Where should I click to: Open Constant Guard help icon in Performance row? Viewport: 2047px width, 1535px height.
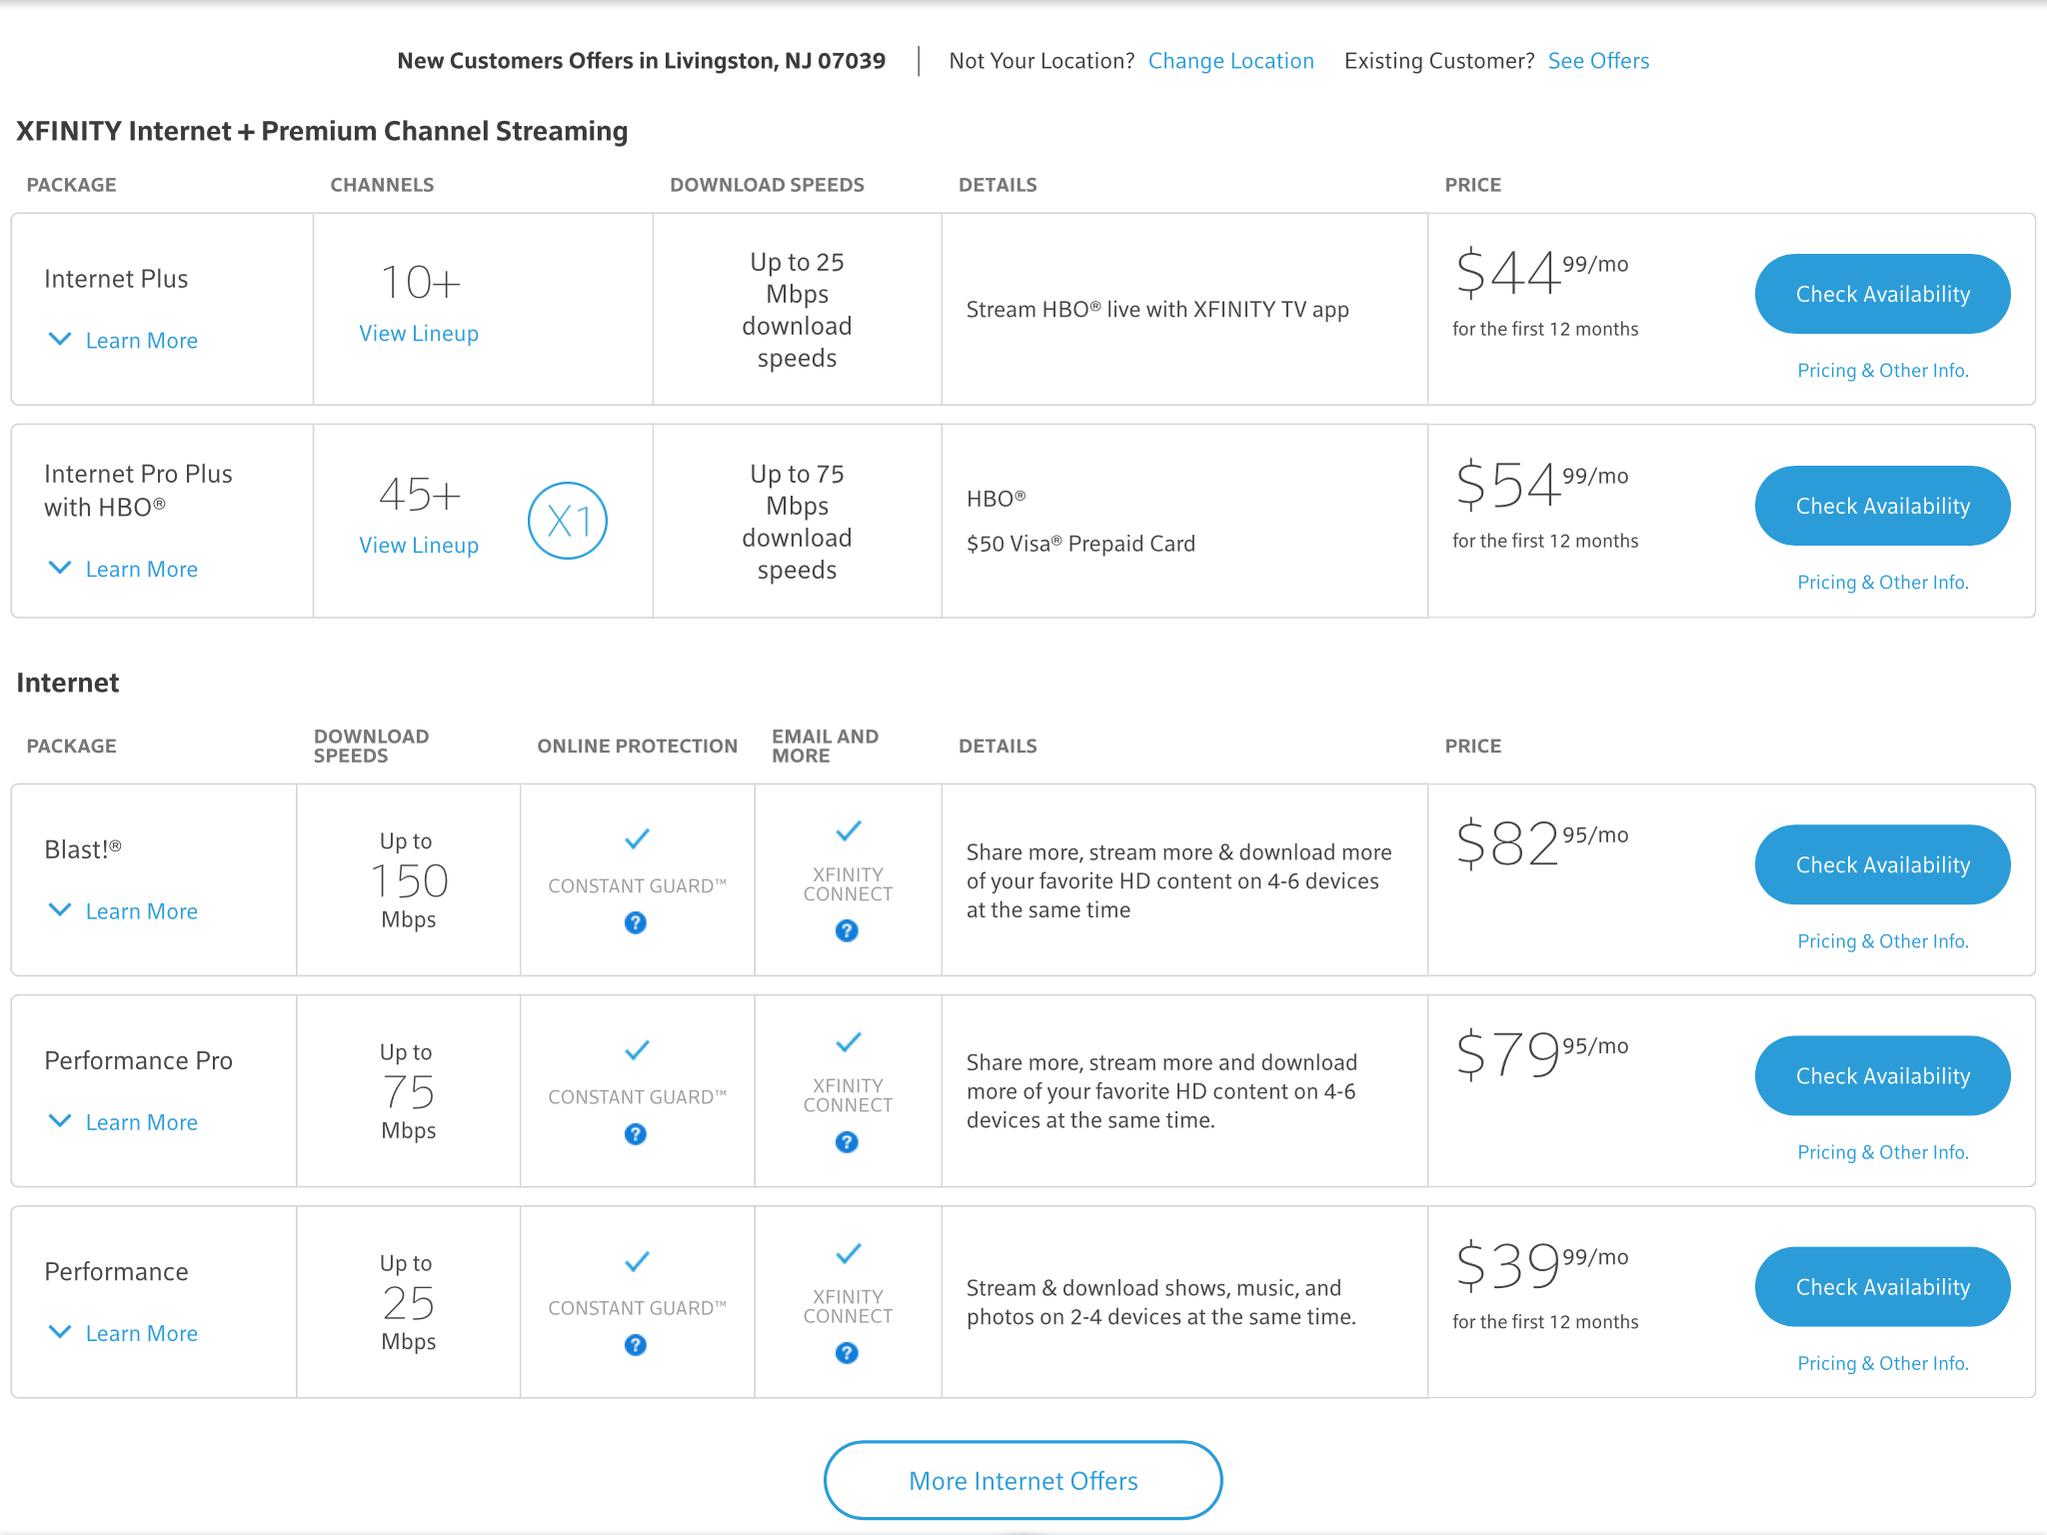(635, 1345)
